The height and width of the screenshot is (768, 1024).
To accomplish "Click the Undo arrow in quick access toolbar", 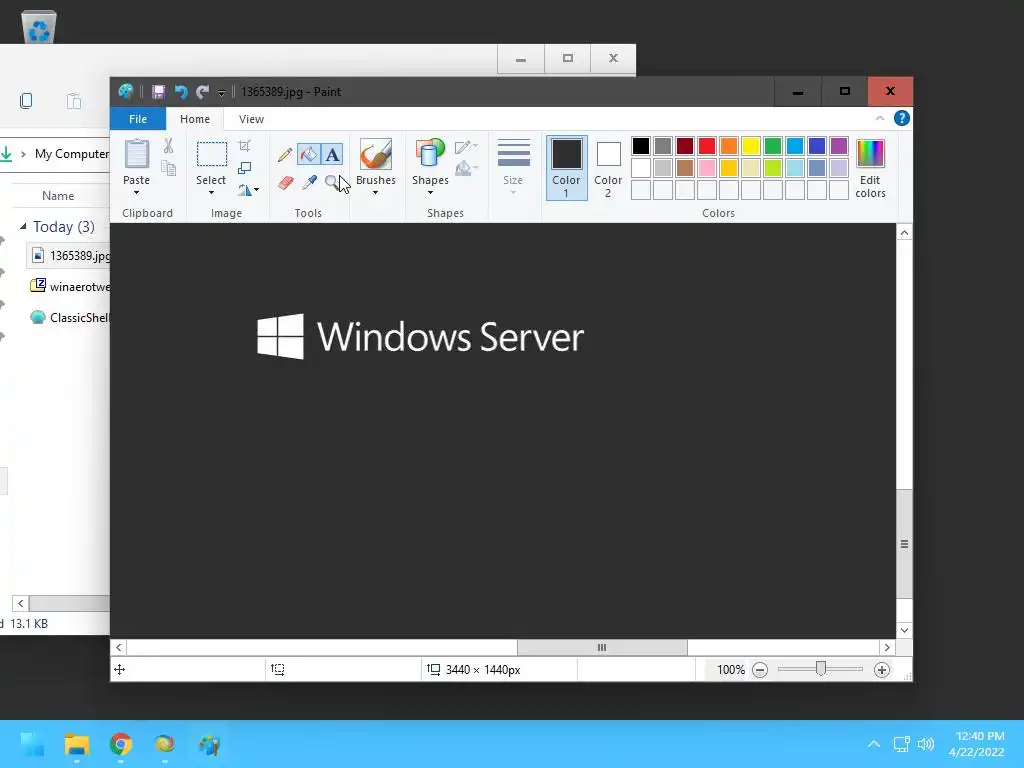I will 181,92.
